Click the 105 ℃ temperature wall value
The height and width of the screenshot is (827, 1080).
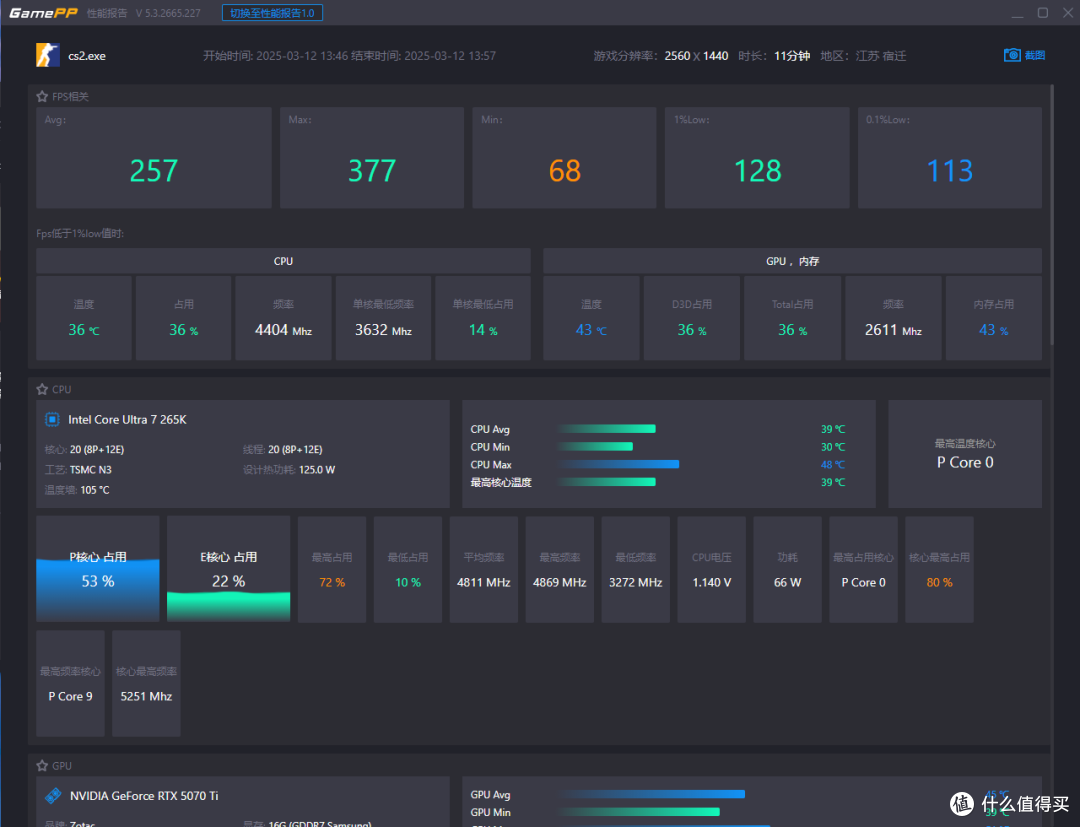(94, 490)
